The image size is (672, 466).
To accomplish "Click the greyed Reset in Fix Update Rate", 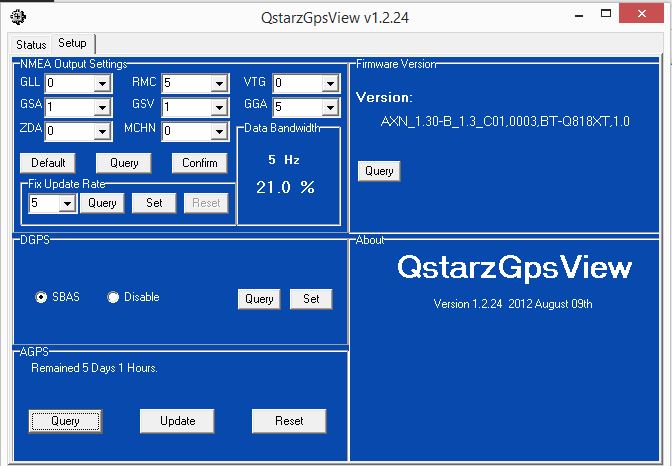I will point(206,203).
